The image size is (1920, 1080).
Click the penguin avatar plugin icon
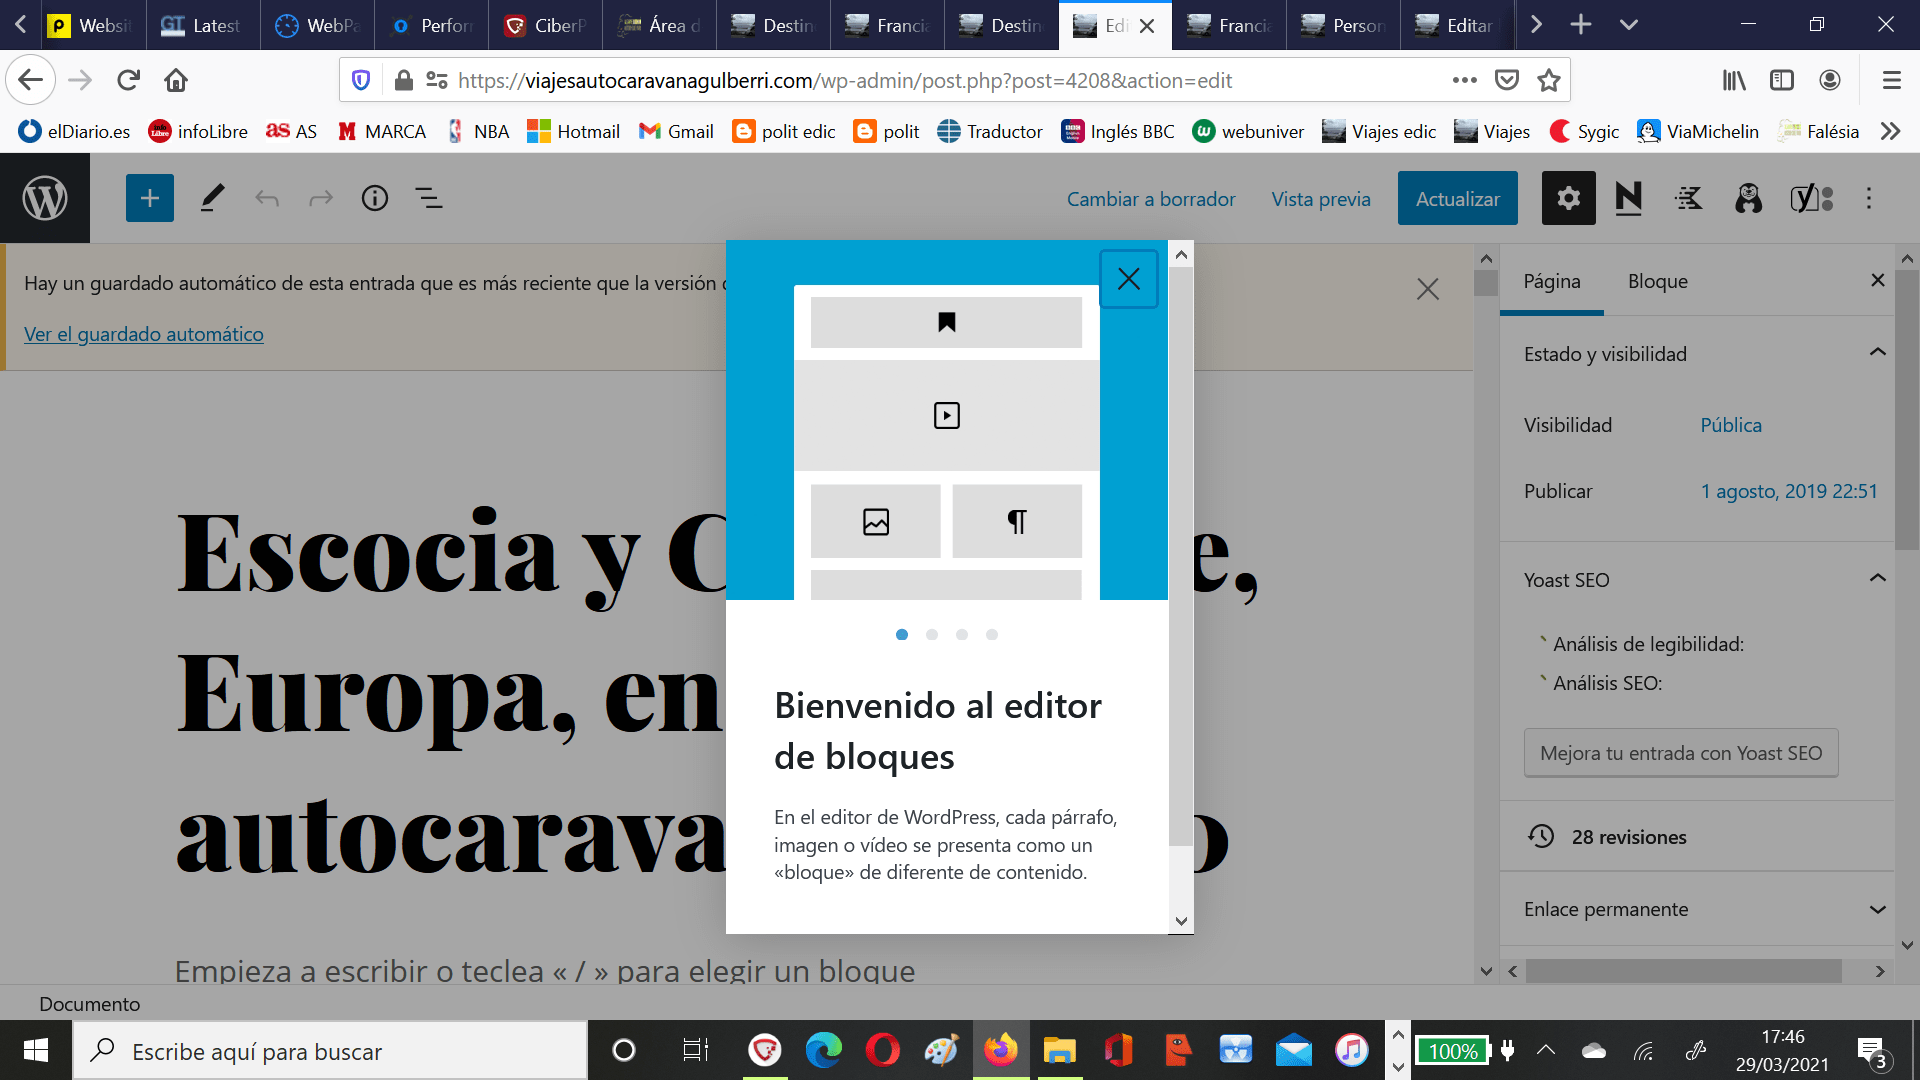[x=1748, y=198]
